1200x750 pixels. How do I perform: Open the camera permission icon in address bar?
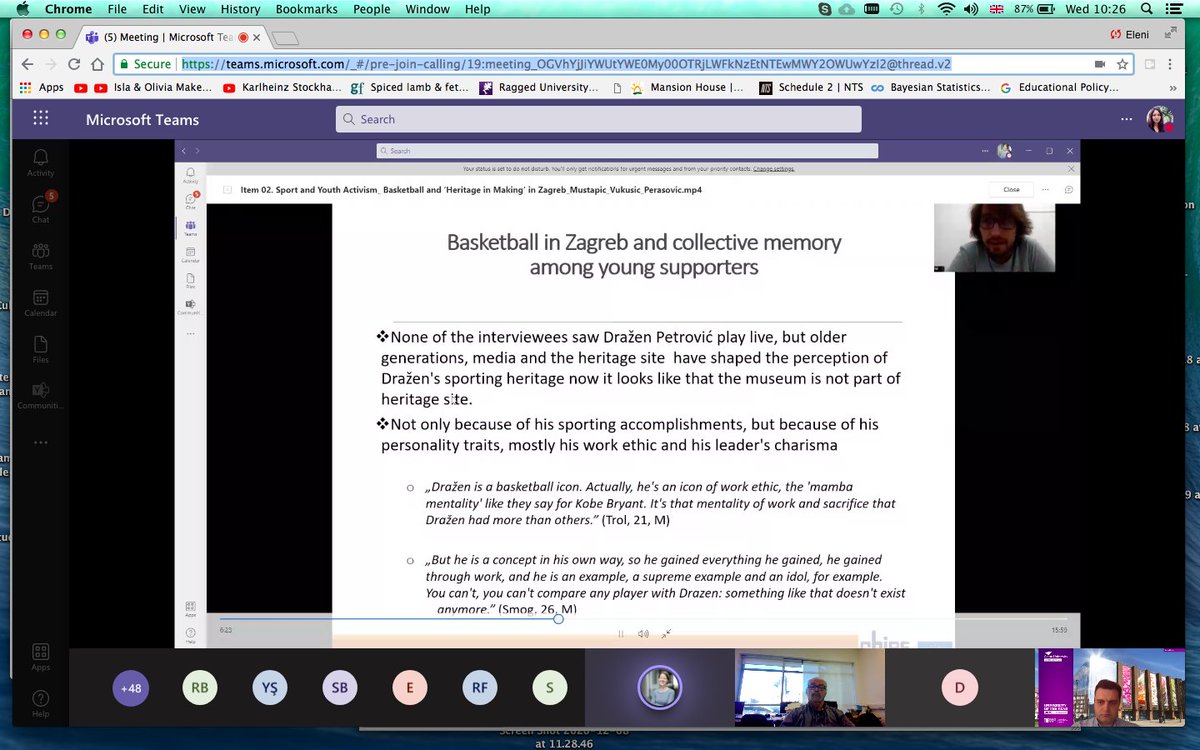[x=1100, y=64]
